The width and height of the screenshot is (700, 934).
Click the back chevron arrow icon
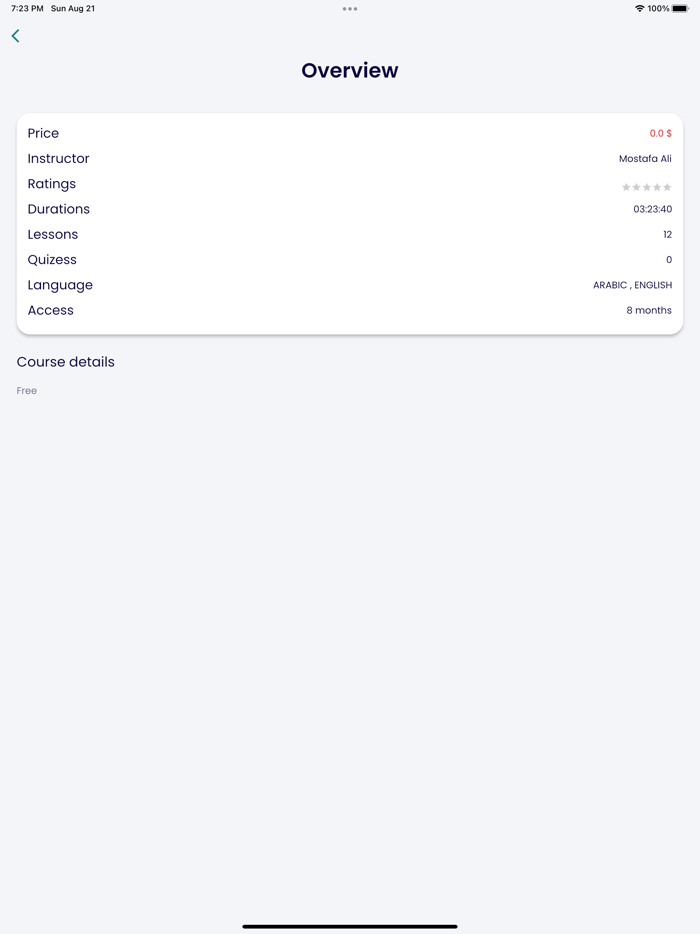tap(15, 35)
